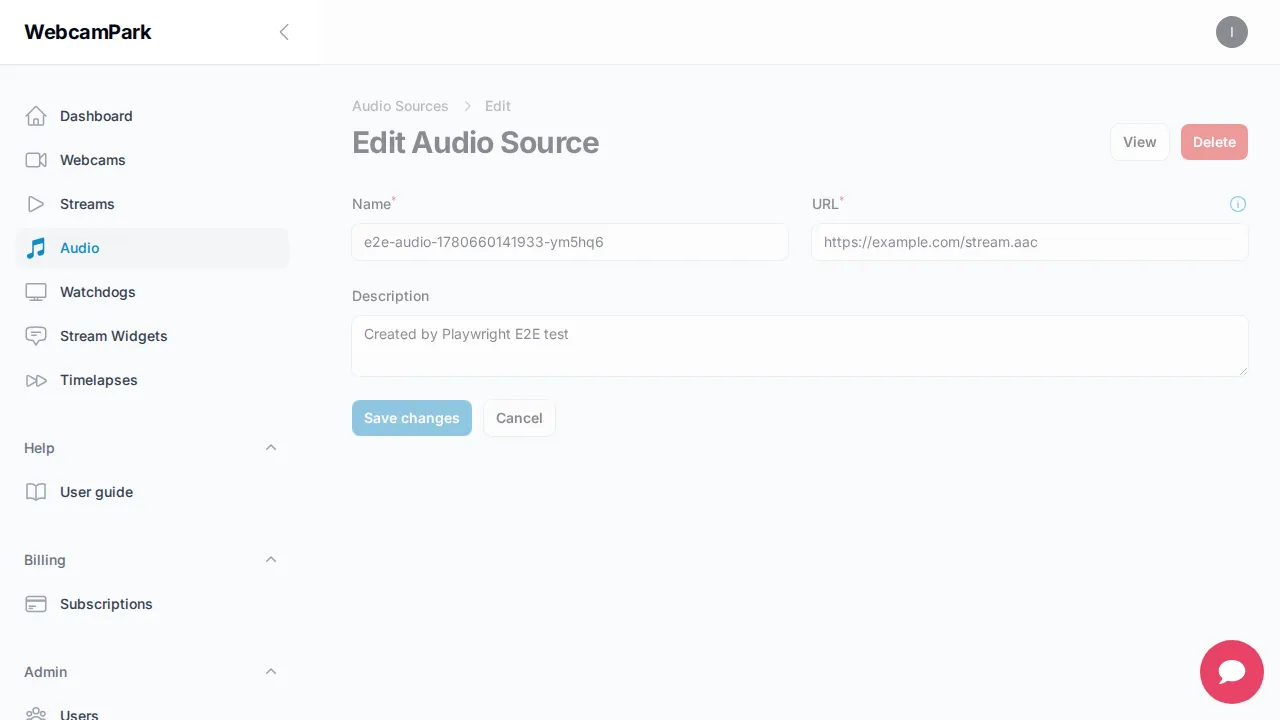Go to the Audio Sources breadcrumb

pyautogui.click(x=400, y=106)
